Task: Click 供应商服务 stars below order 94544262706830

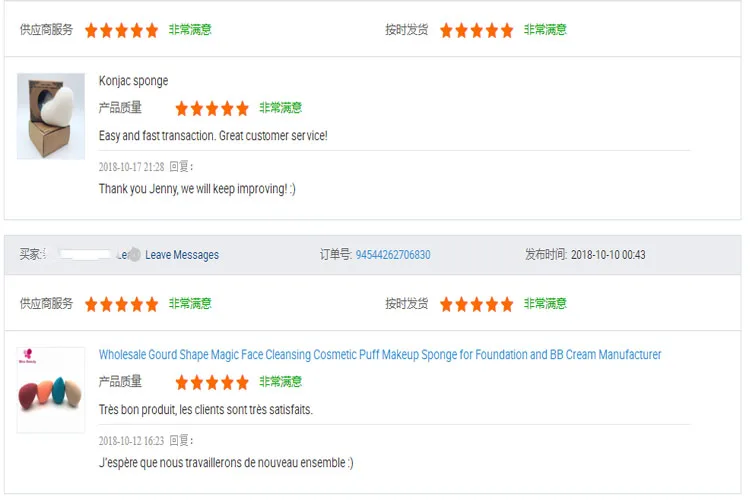Action: (121, 304)
